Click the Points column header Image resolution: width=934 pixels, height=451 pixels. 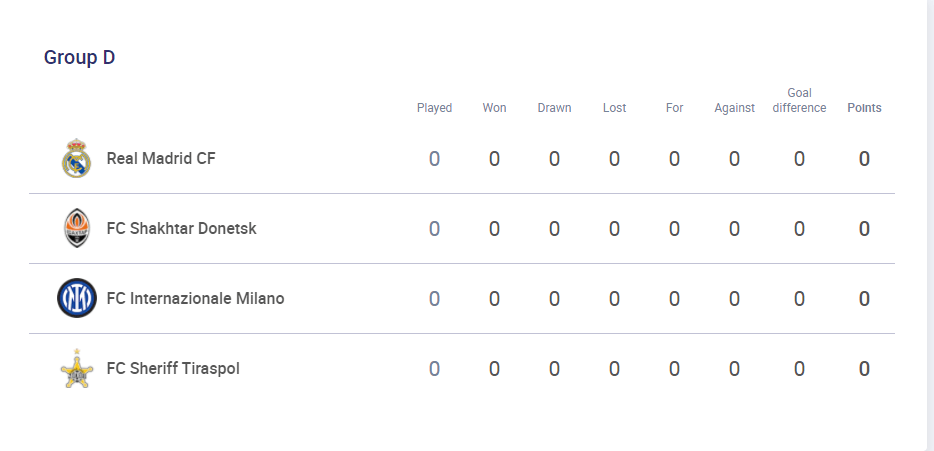coord(864,108)
